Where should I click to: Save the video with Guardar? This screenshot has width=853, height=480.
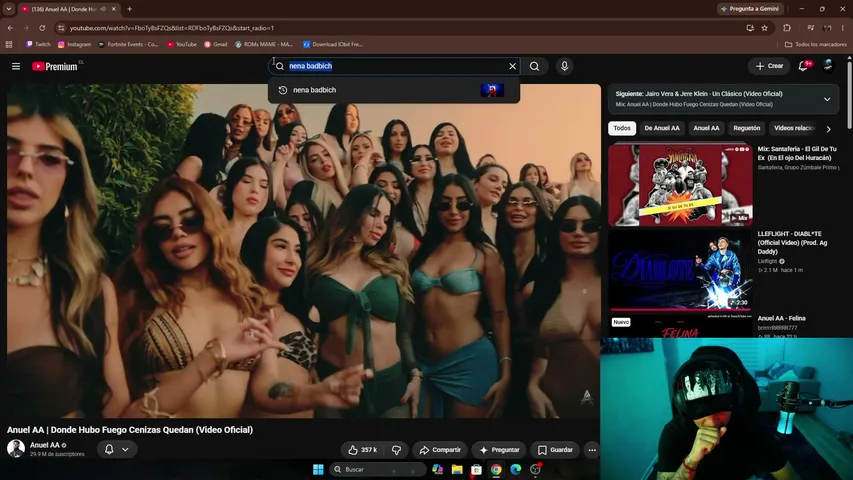(x=555, y=450)
